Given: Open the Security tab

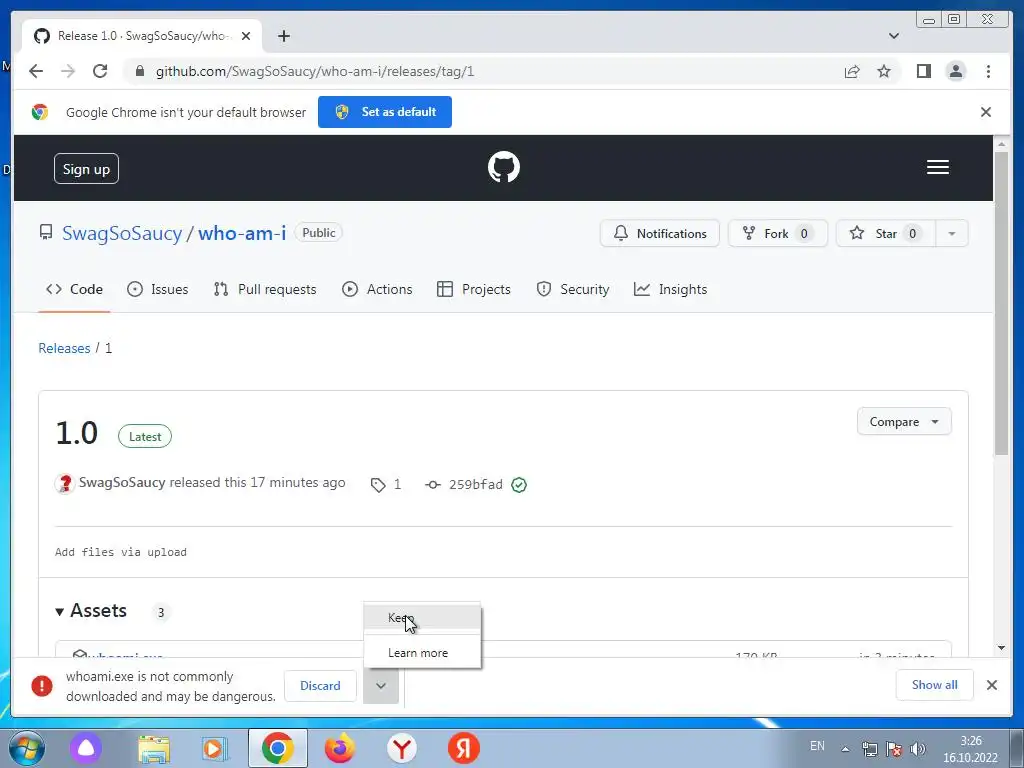Looking at the screenshot, I should point(573,289).
